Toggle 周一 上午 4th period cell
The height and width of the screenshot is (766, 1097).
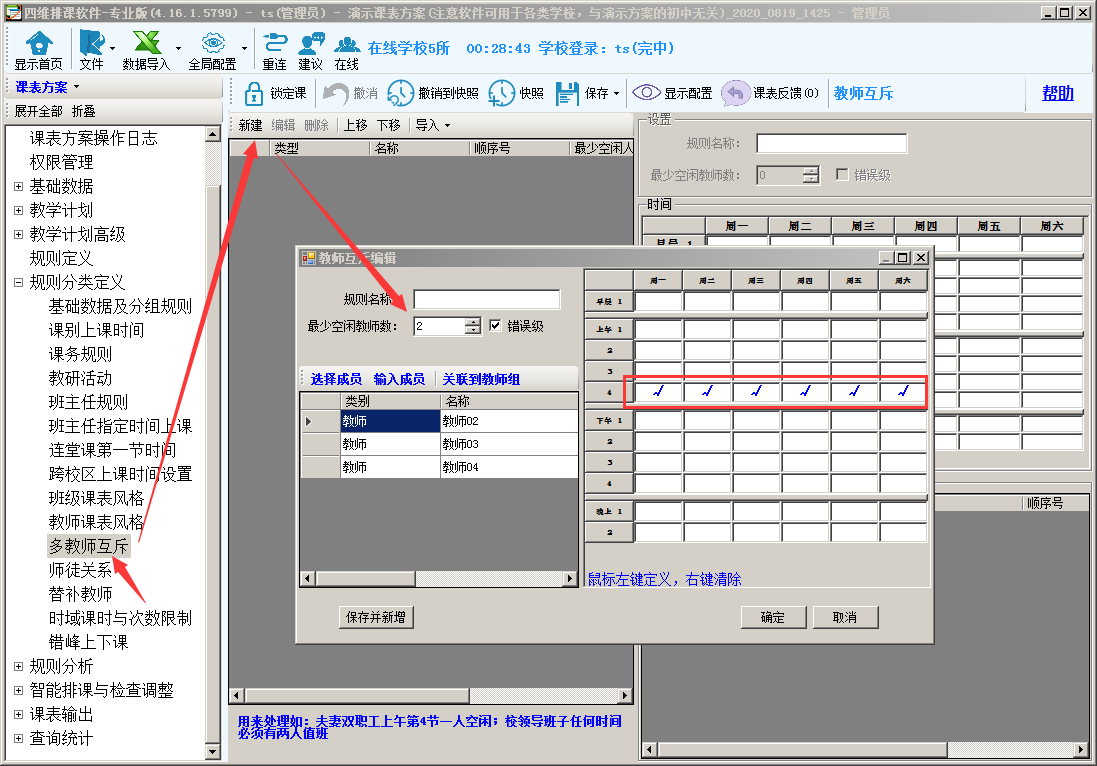pyautogui.click(x=658, y=392)
